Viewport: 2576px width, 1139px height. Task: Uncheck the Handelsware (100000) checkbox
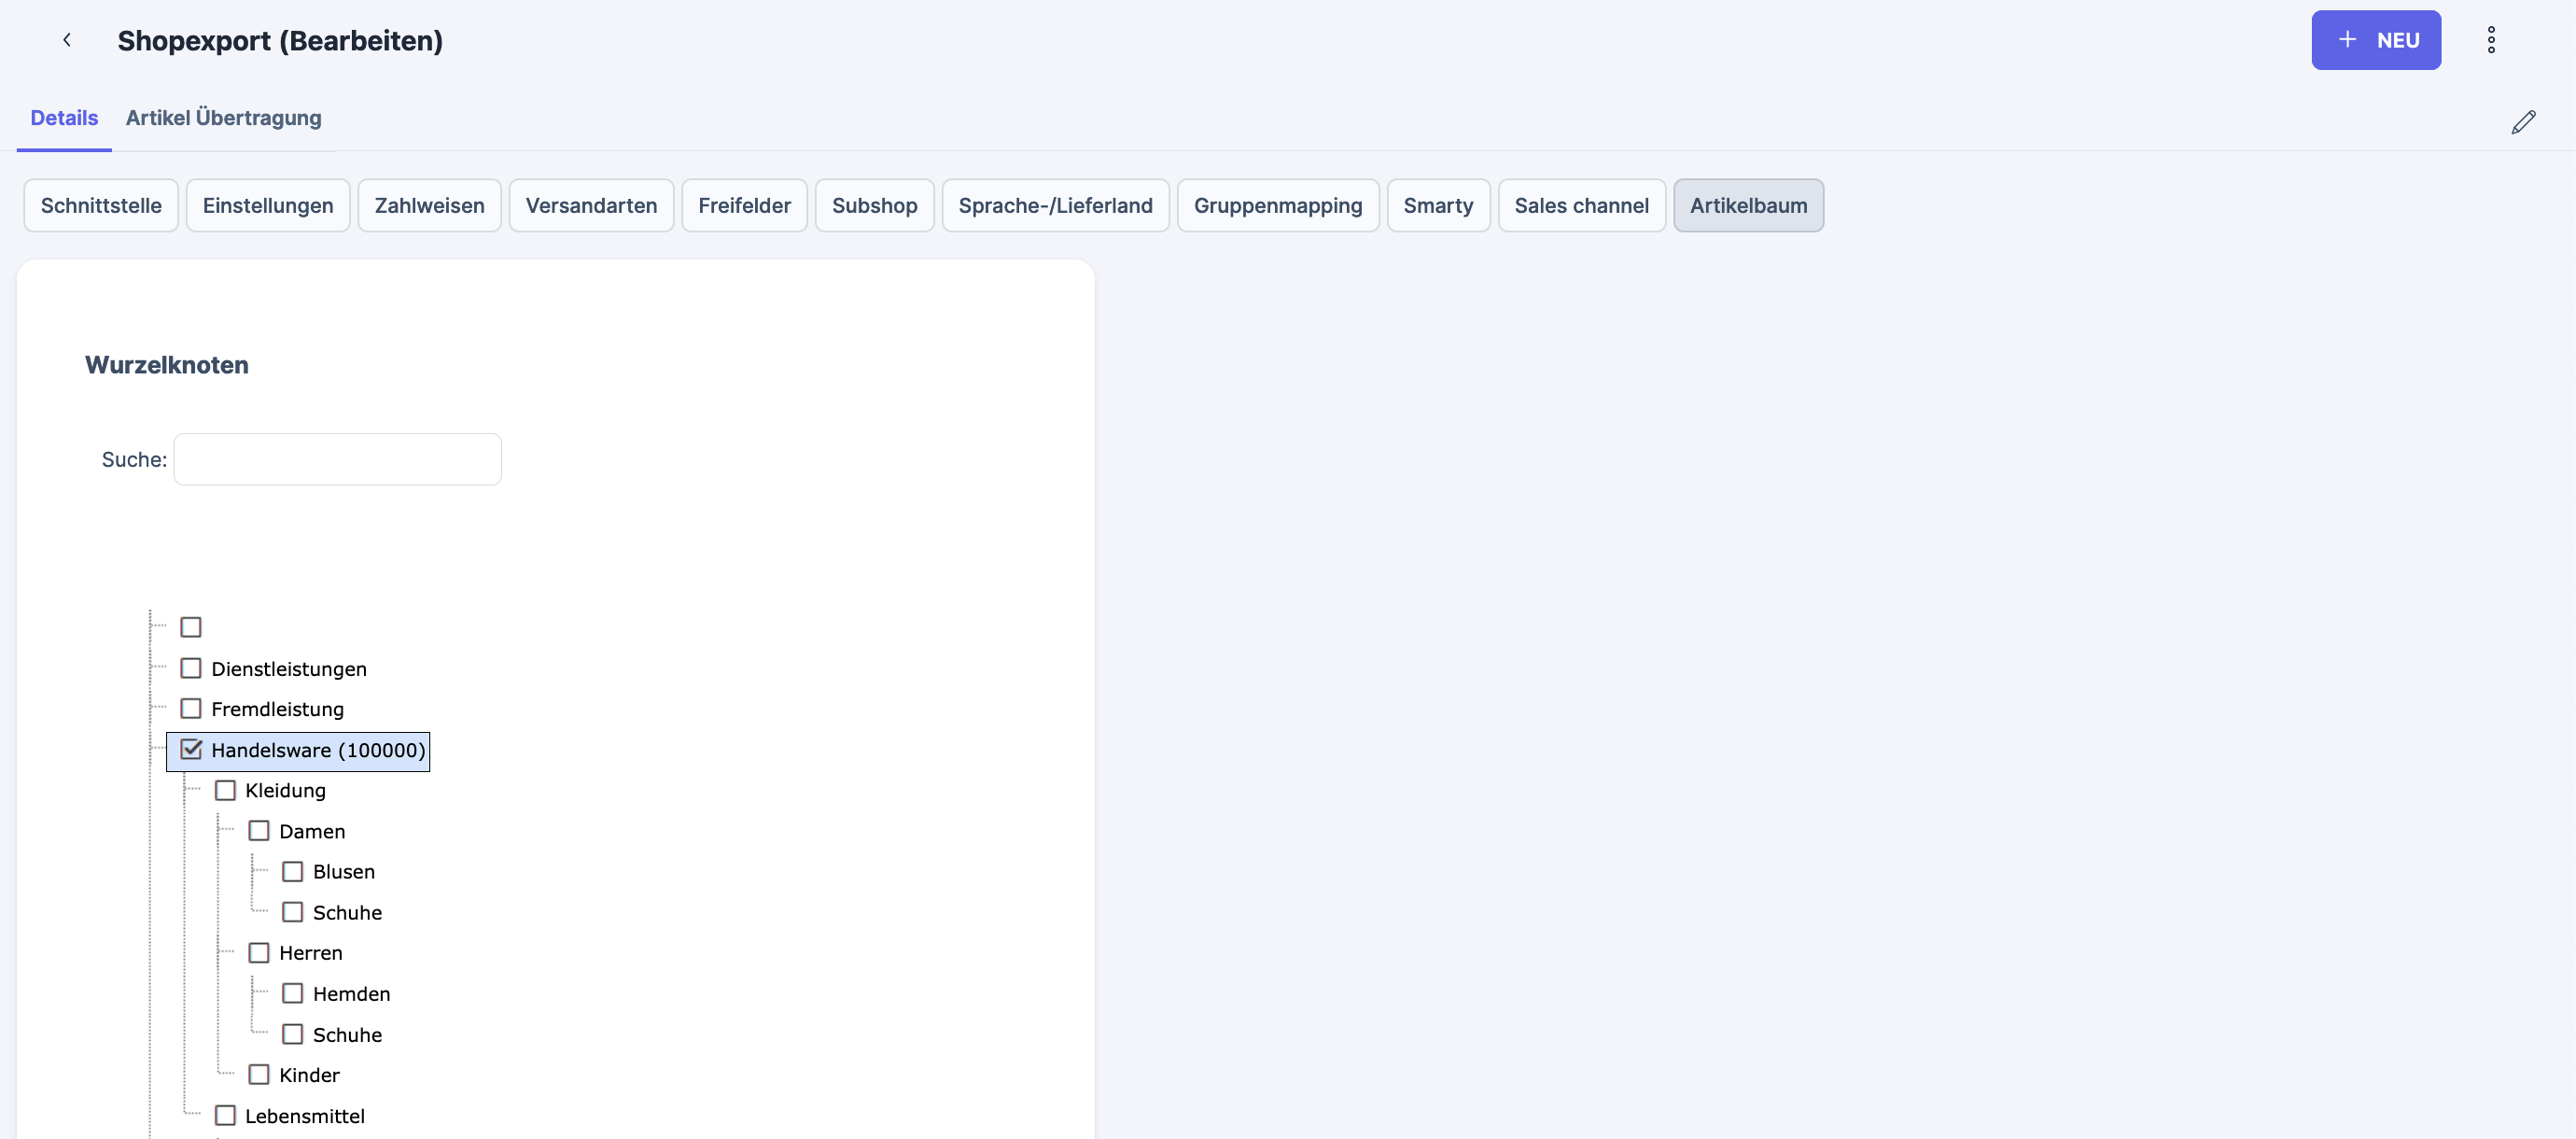(191, 750)
